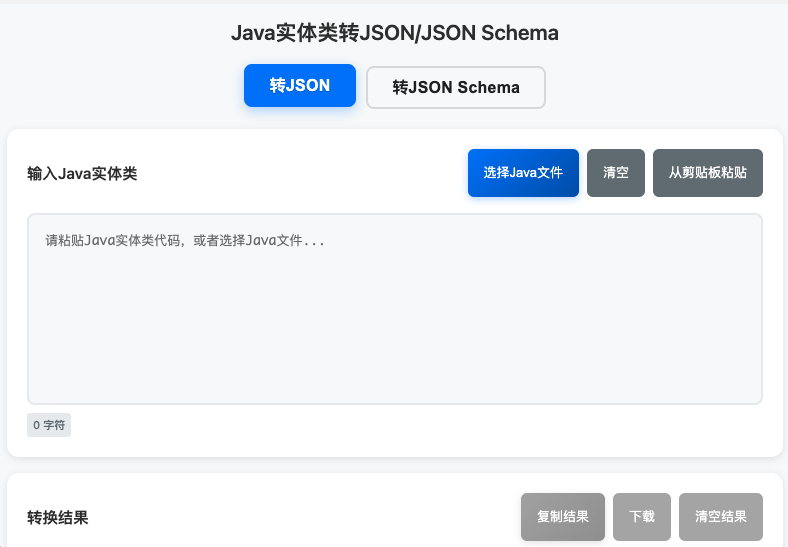This screenshot has height=547, width=788.
Task: Click the 选择Java文件 button
Action: [523, 173]
